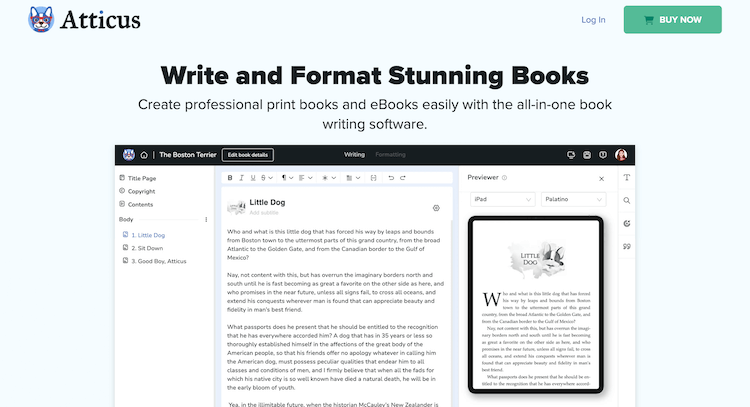Select chapter 3. Good Boy, Atticus
This screenshot has height=407, width=750.
tap(154, 261)
